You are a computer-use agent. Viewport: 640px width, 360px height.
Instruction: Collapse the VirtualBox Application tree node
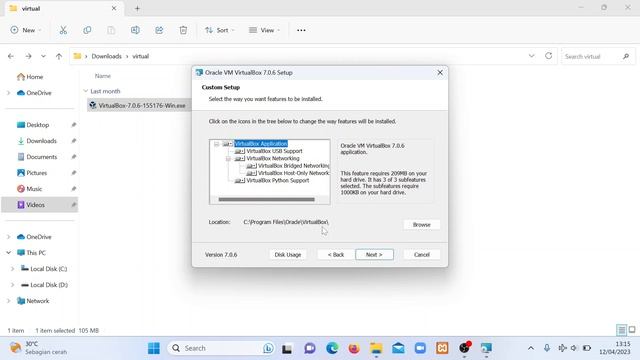(217, 144)
